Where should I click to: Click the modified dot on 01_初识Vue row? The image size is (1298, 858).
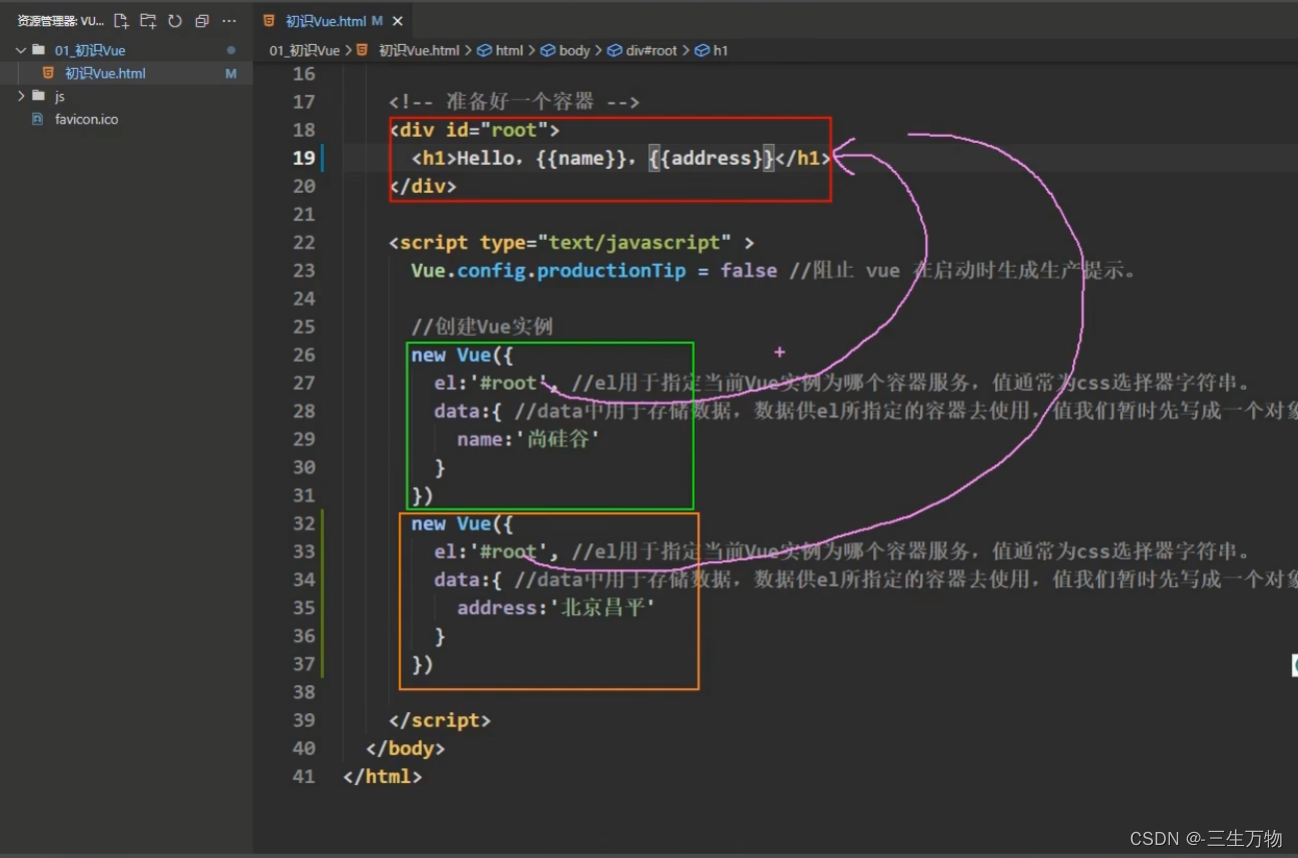(231, 50)
